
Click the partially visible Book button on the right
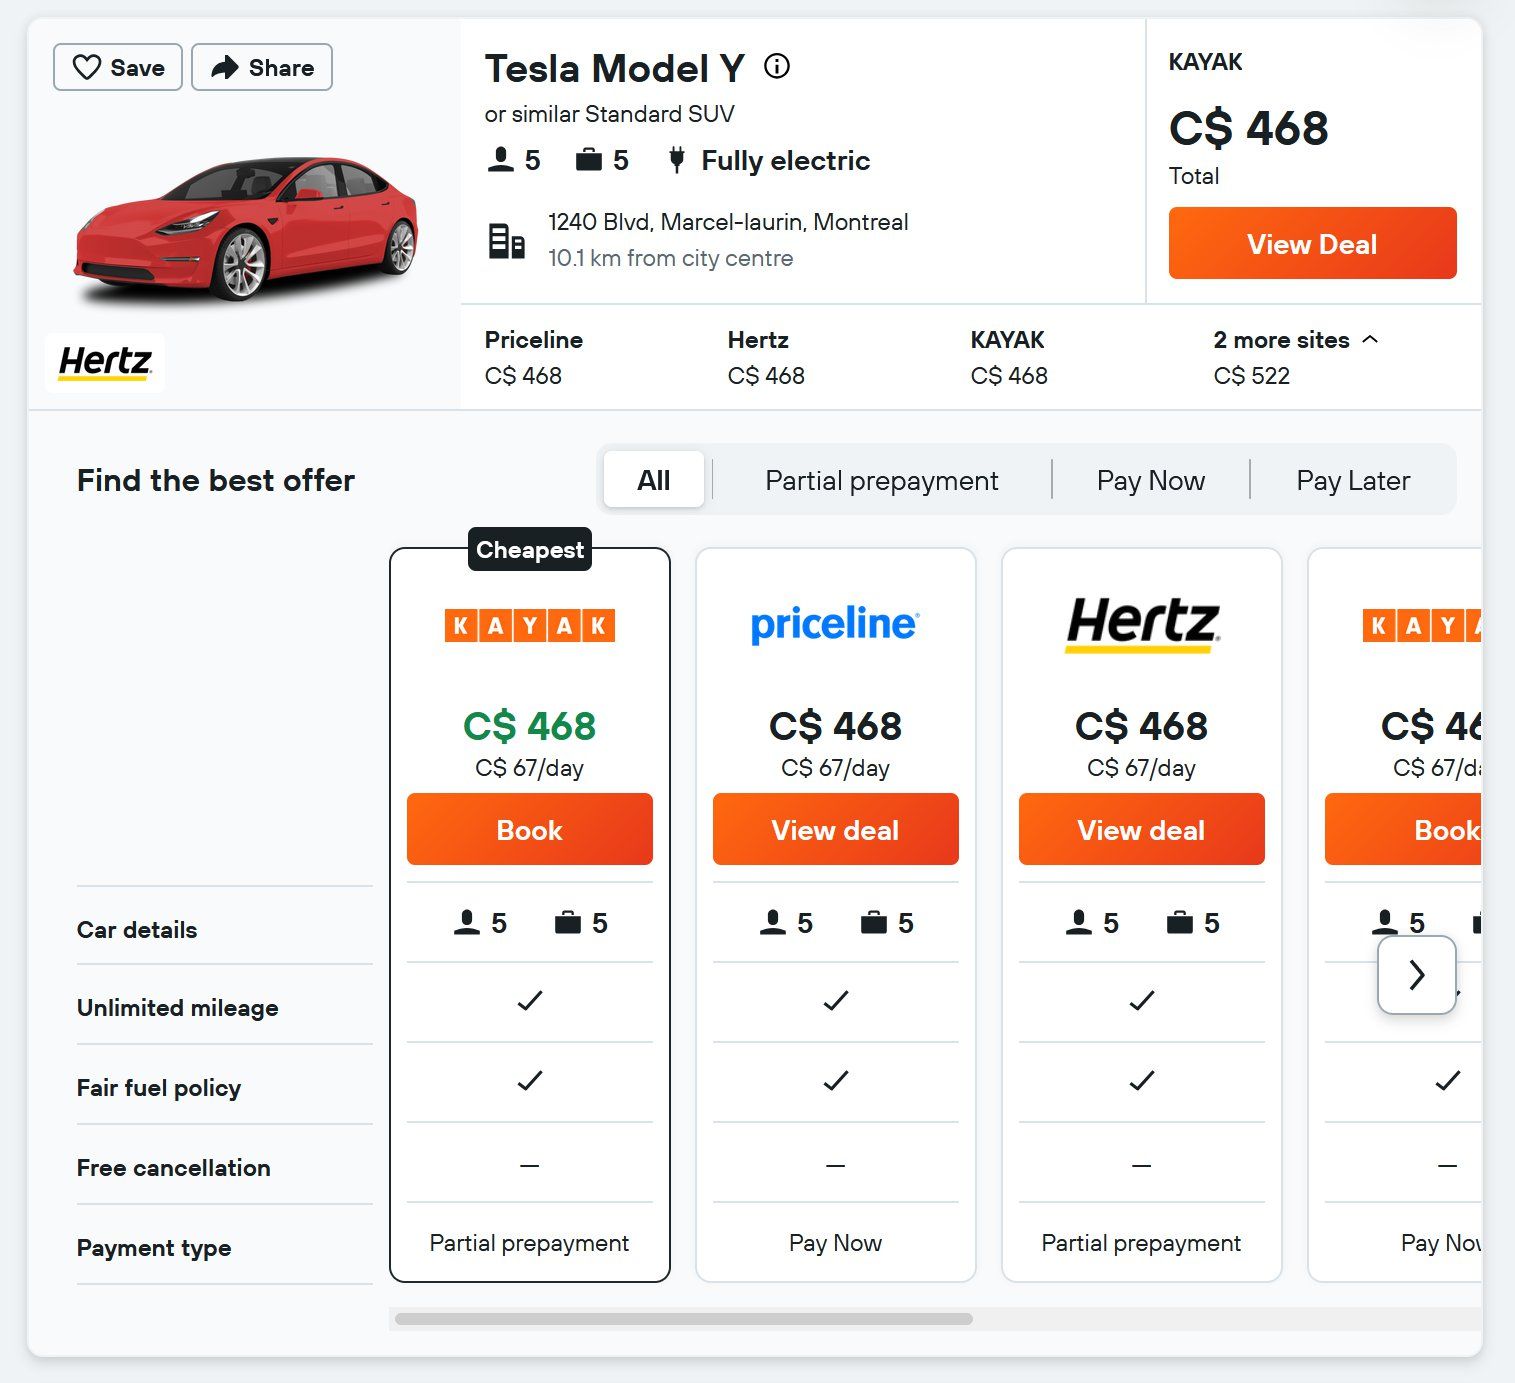point(1403,829)
